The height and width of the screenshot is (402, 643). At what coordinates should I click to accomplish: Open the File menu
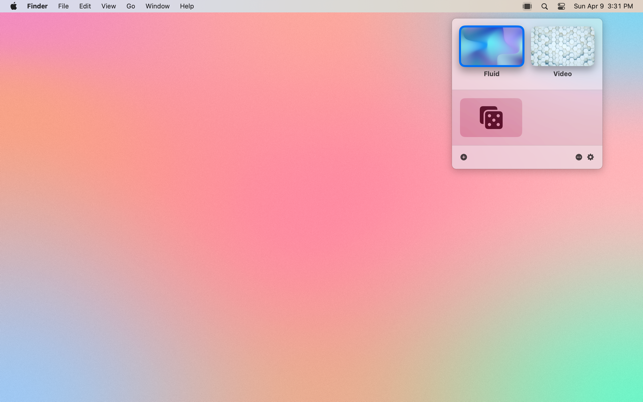(x=63, y=6)
